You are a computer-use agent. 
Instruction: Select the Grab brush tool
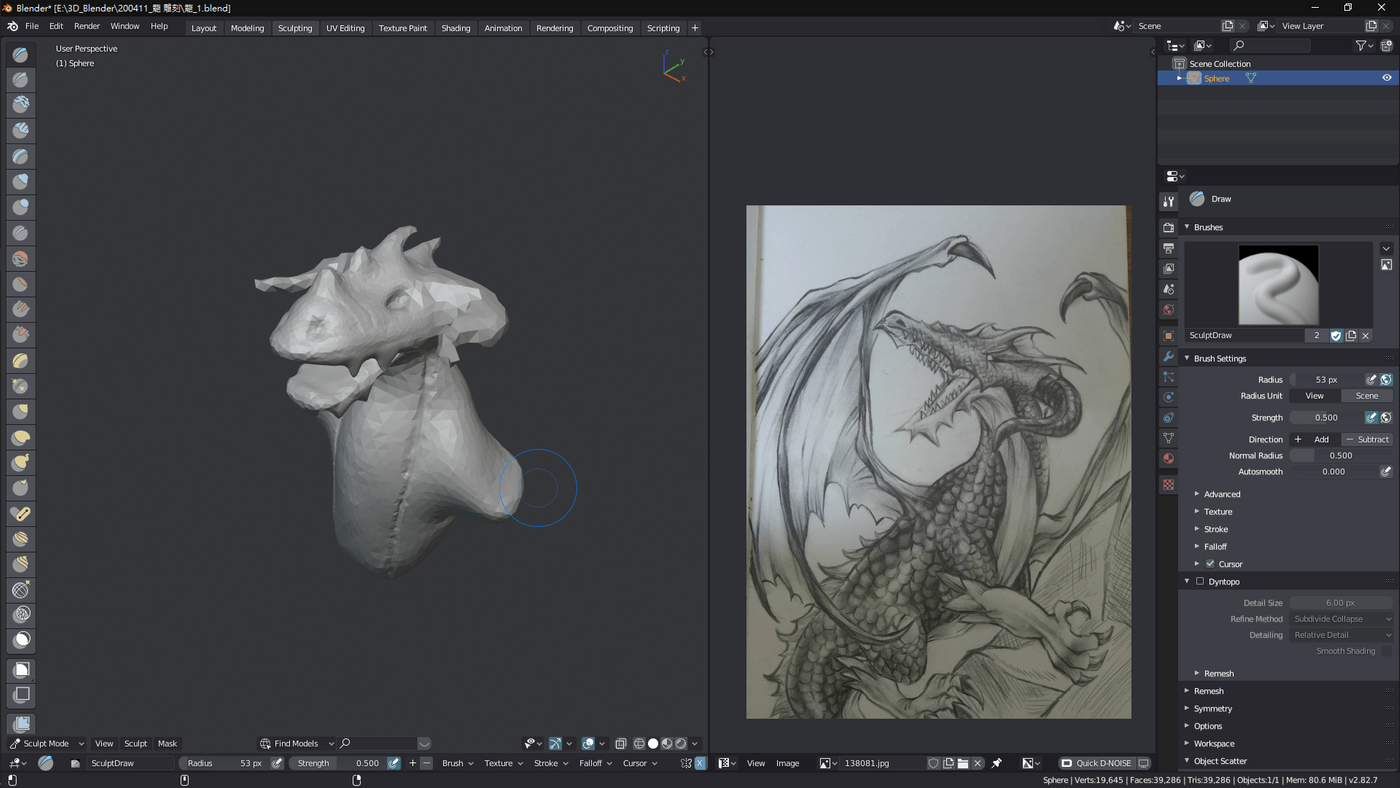pyautogui.click(x=21, y=411)
